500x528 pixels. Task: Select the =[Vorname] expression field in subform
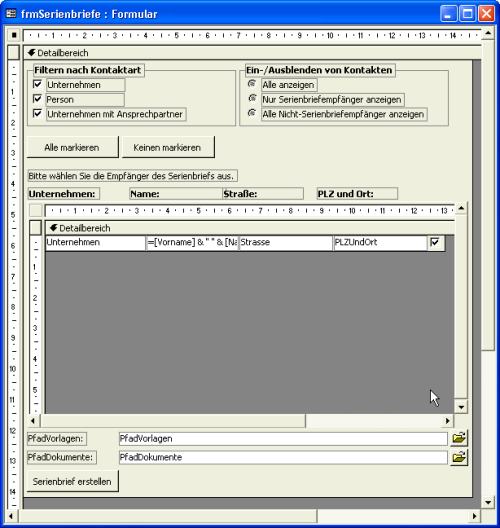point(192,242)
